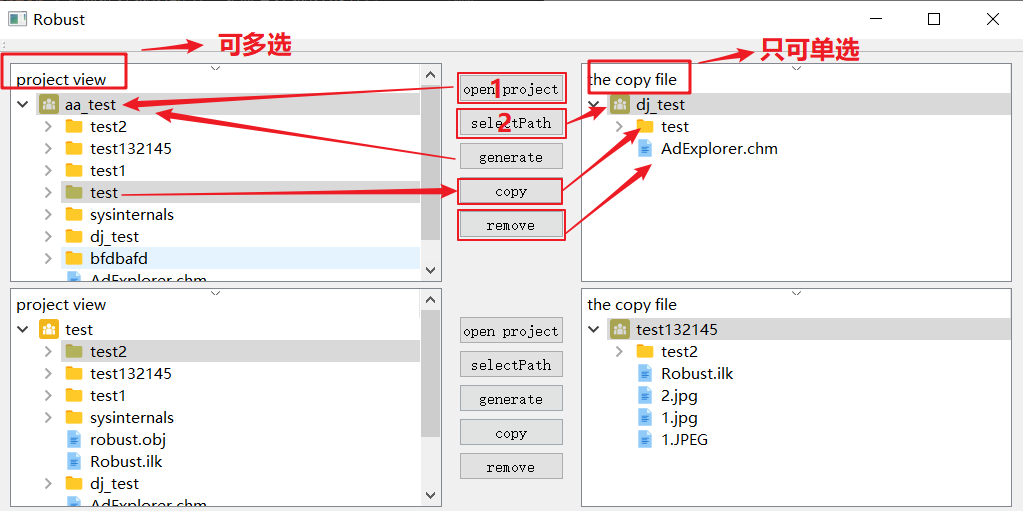Click the dj_test project icon in top-right panel

tap(620, 104)
